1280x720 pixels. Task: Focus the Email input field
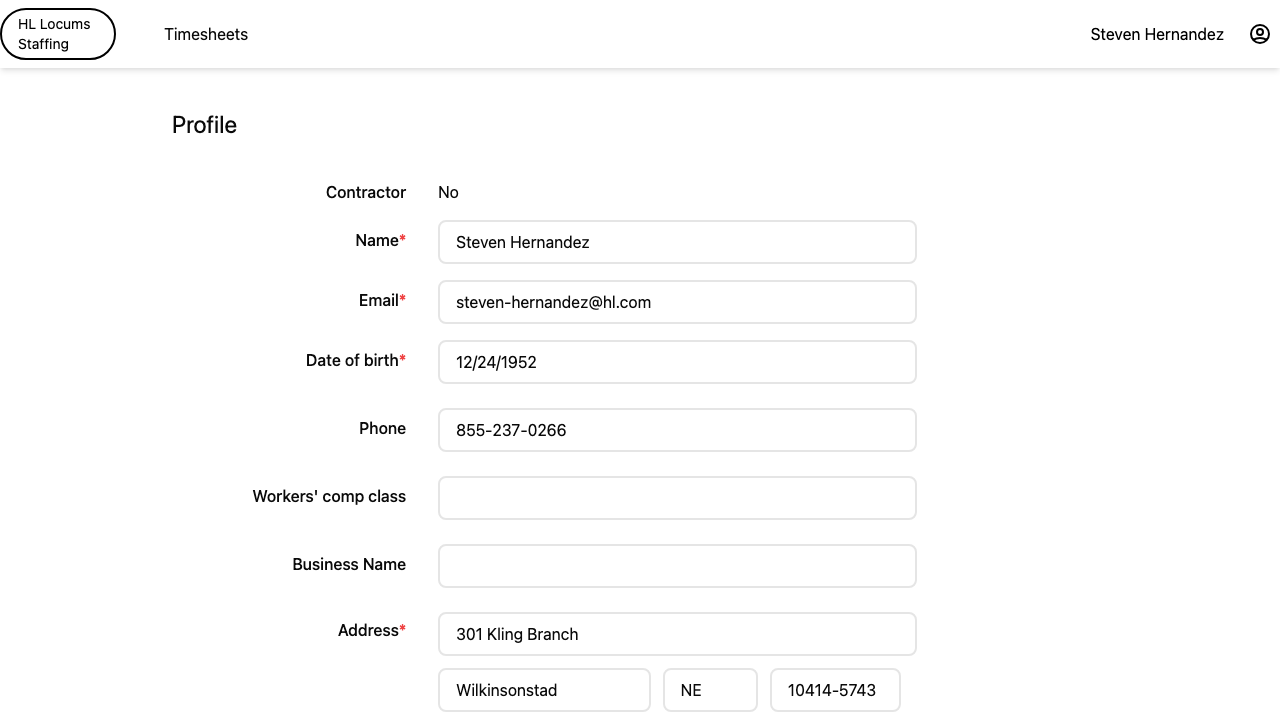point(677,302)
